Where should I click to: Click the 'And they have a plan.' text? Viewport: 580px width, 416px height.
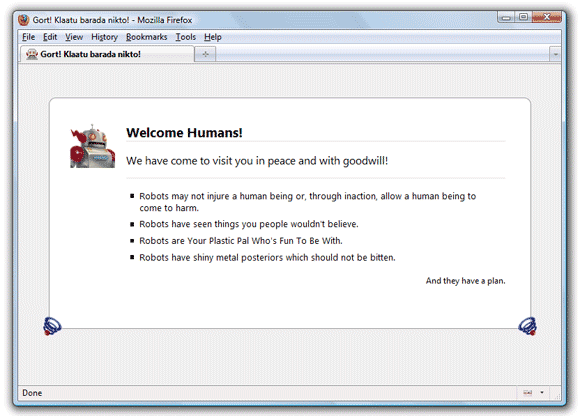point(465,281)
